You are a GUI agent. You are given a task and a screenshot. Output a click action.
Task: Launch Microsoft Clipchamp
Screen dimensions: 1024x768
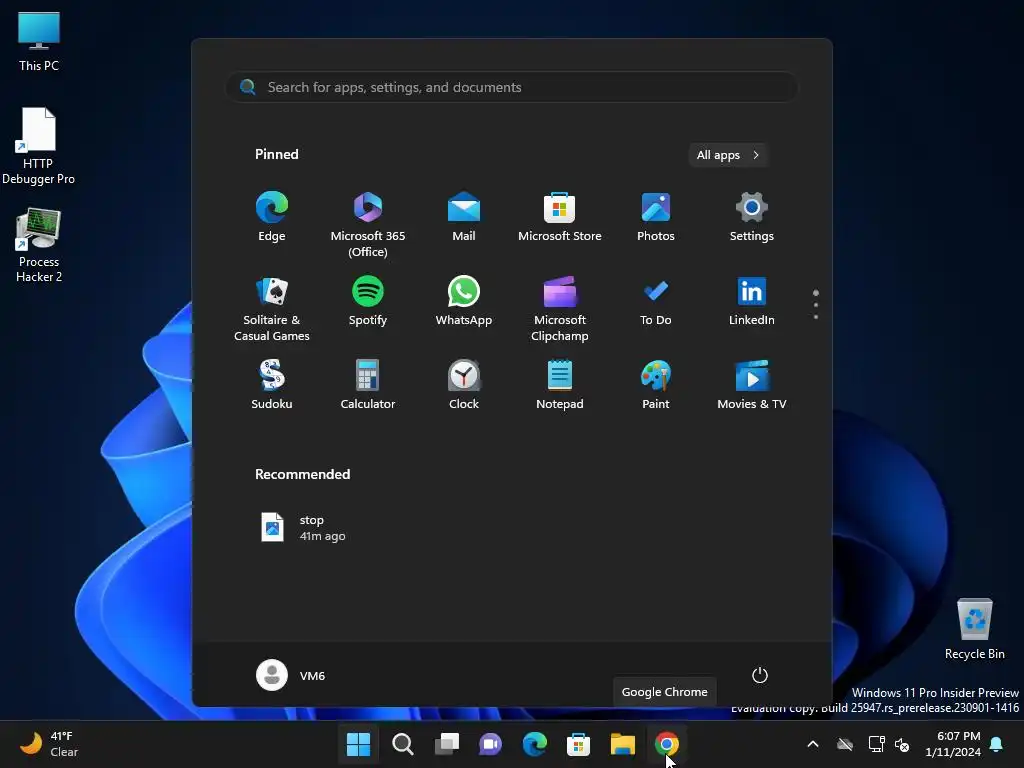560,309
